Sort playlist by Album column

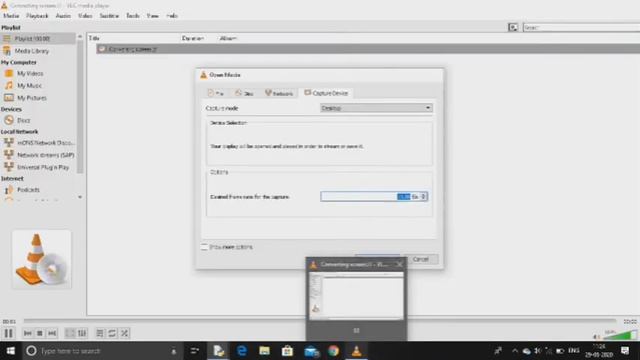click(x=228, y=38)
